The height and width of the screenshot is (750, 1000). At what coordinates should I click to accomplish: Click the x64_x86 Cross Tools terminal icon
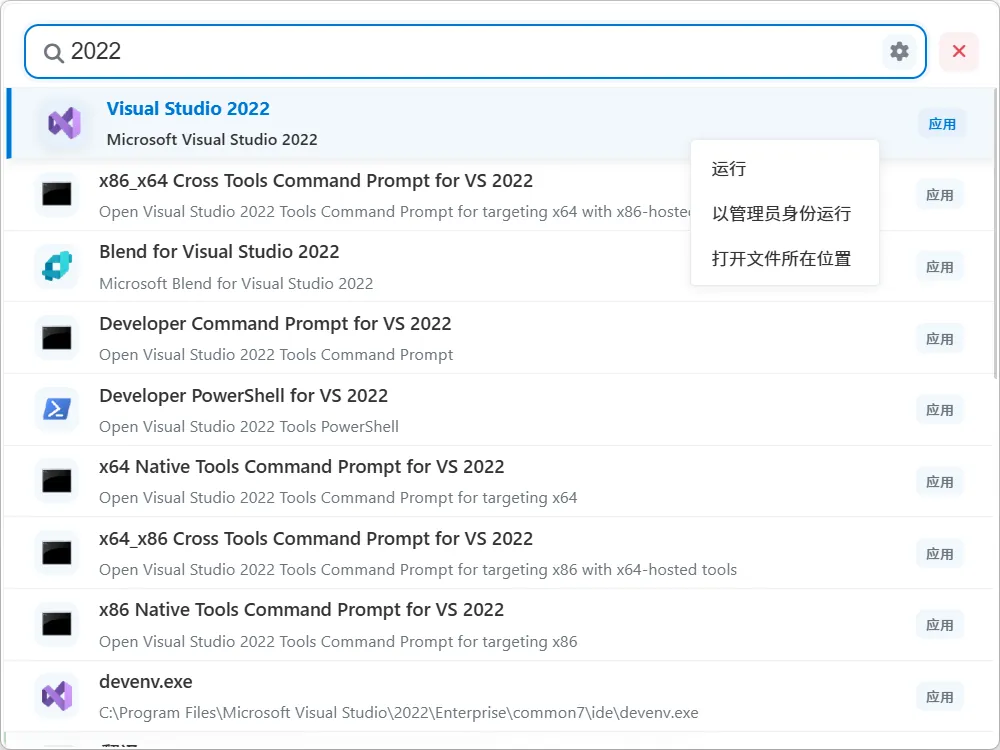click(57, 553)
